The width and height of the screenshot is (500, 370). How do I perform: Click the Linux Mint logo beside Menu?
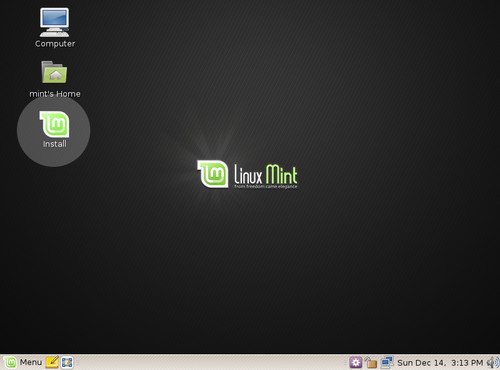point(10,362)
